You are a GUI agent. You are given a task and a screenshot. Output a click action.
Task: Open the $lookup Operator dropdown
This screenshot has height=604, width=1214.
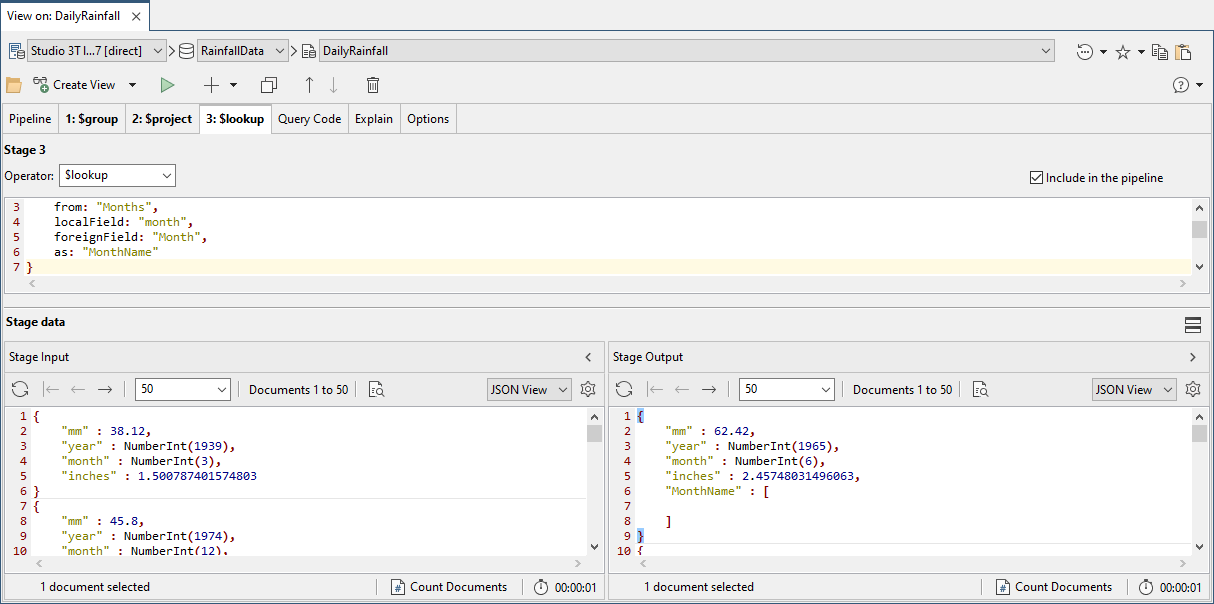click(117, 175)
